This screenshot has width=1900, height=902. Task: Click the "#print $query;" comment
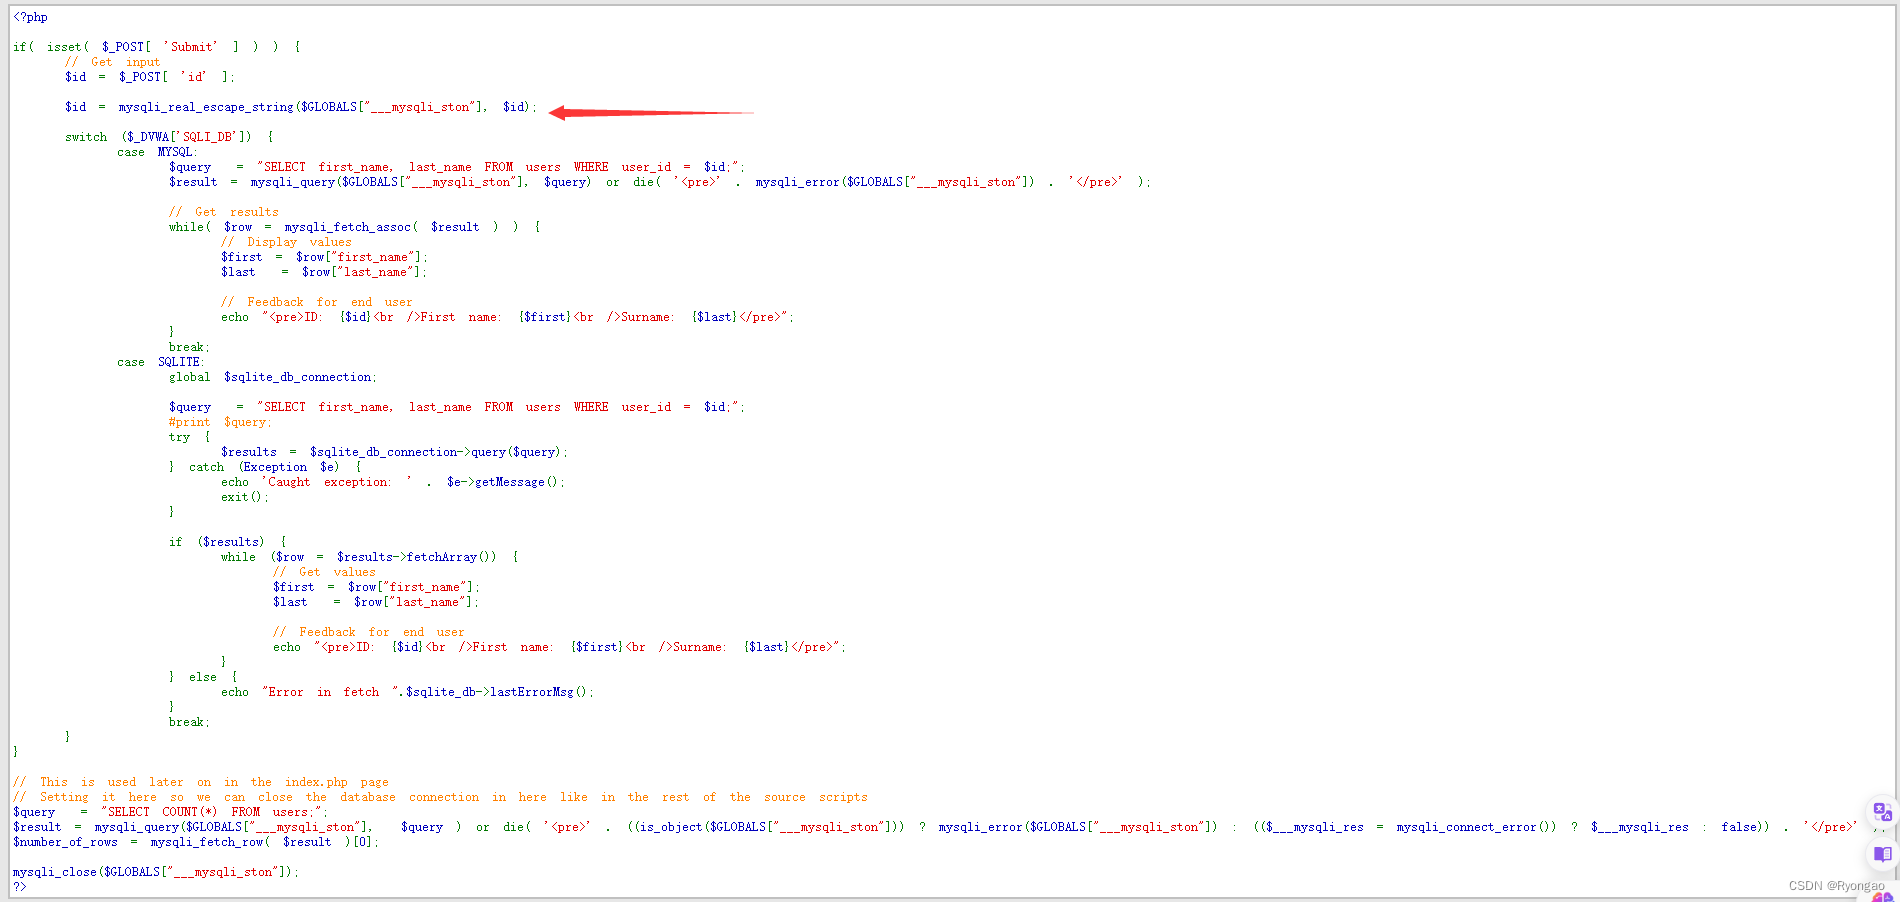pyautogui.click(x=220, y=422)
